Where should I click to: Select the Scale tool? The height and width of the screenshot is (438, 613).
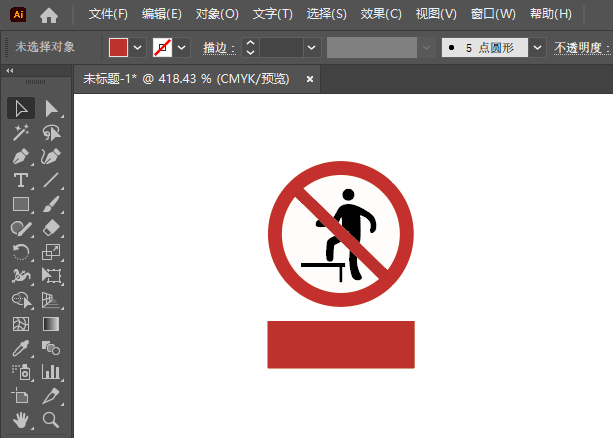tap(51, 252)
